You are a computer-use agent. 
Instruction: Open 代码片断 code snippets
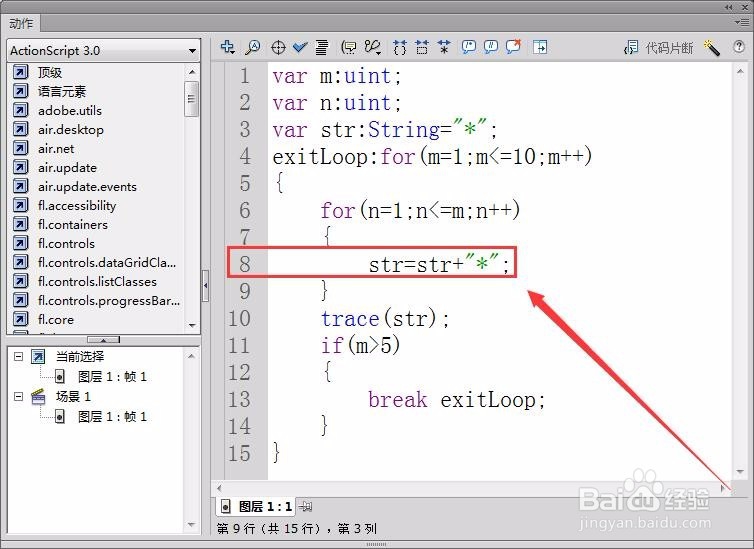point(658,48)
